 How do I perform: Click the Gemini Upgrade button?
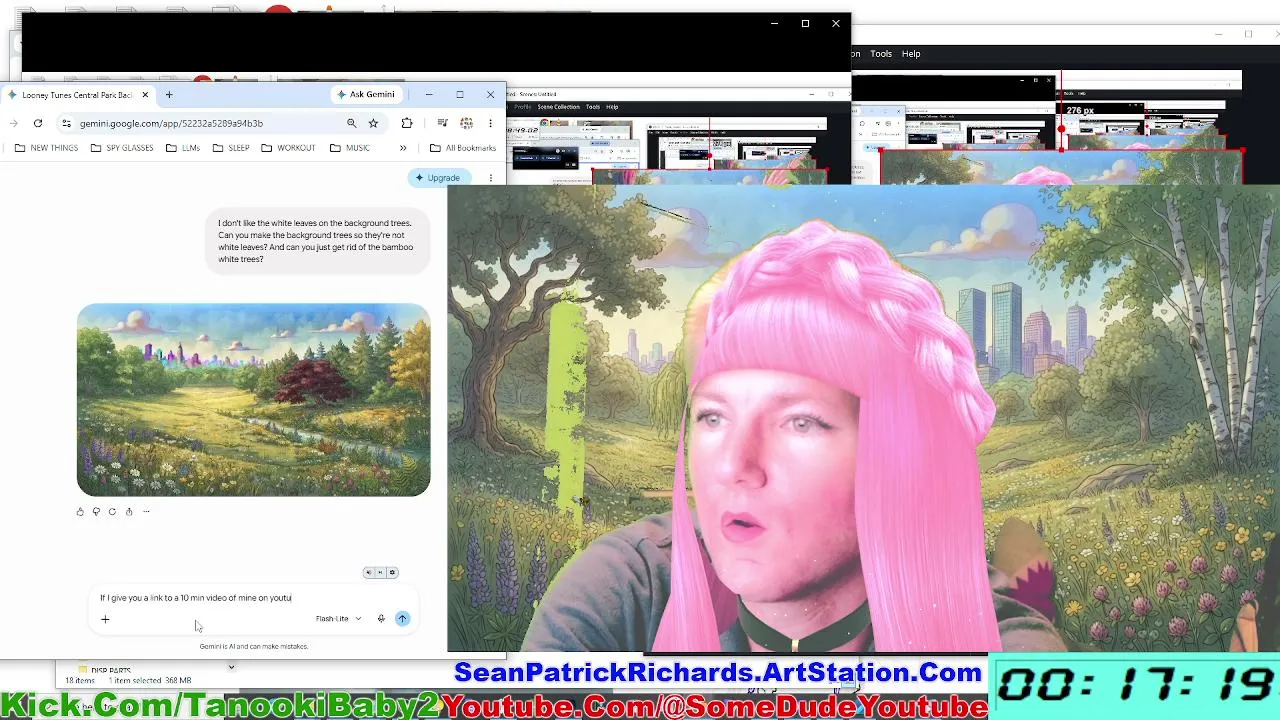(438, 178)
